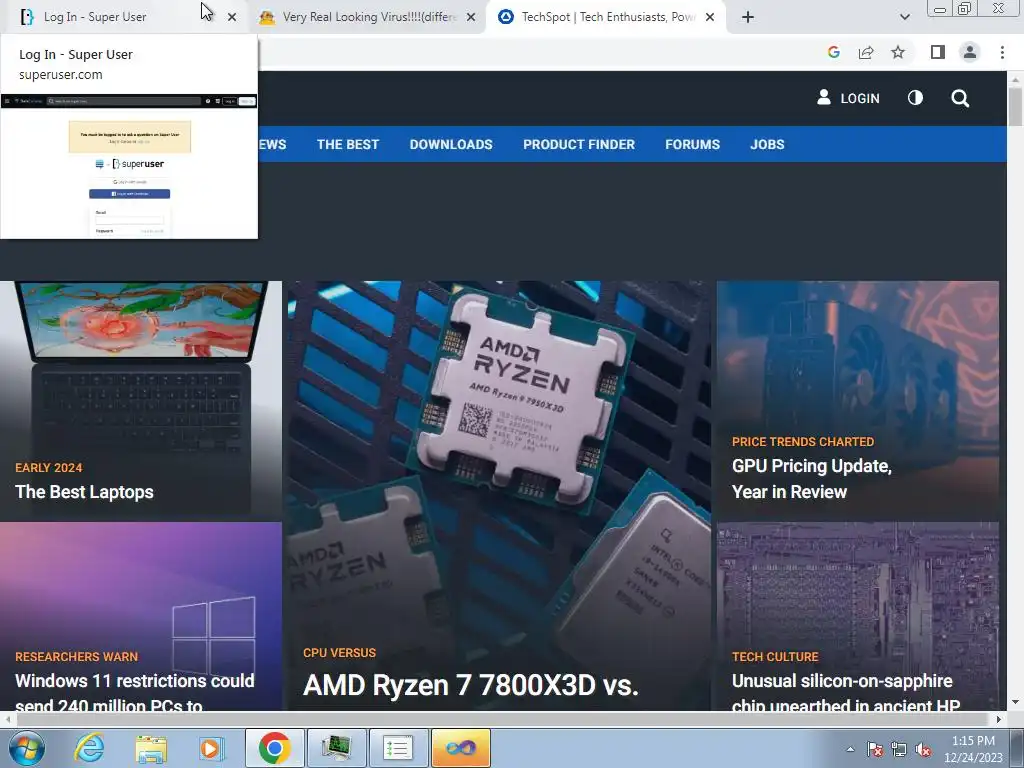The height and width of the screenshot is (768, 1024).
Task: Go to FORUMS section
Action: [692, 144]
